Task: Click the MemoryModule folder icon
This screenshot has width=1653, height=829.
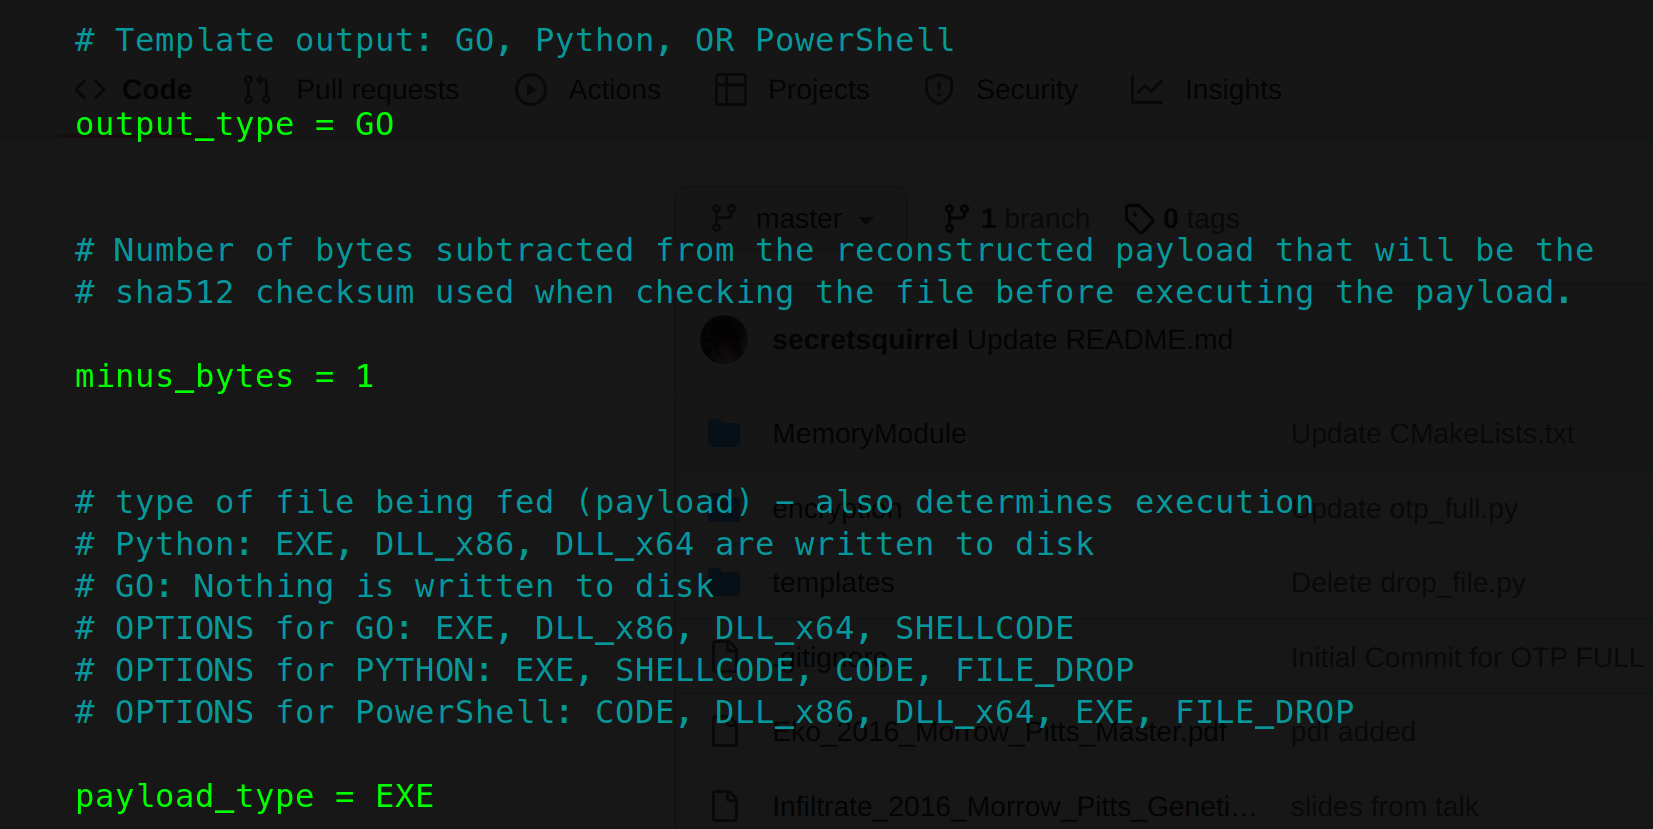Action: pyautogui.click(x=724, y=434)
